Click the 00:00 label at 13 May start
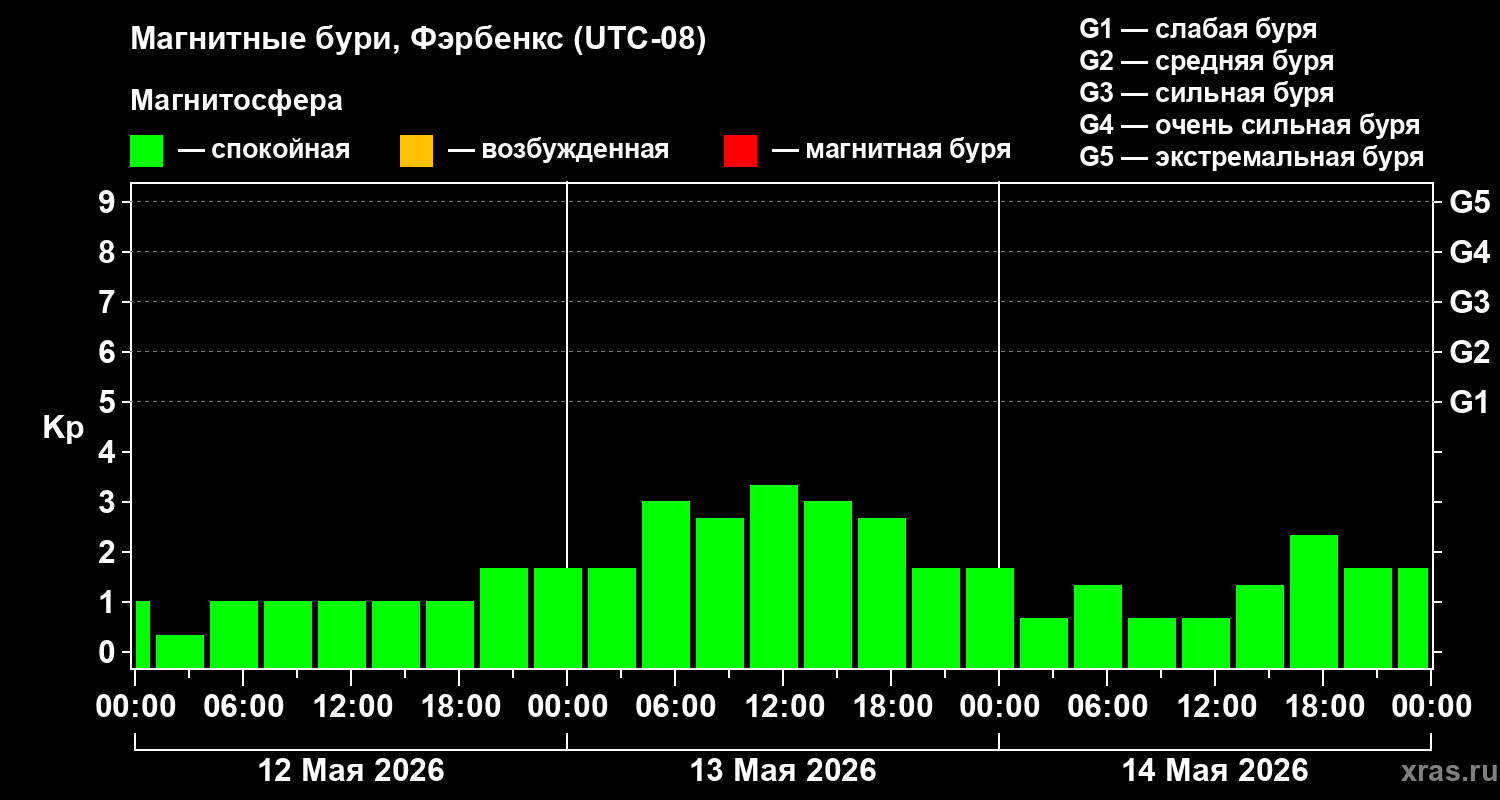 point(566,707)
